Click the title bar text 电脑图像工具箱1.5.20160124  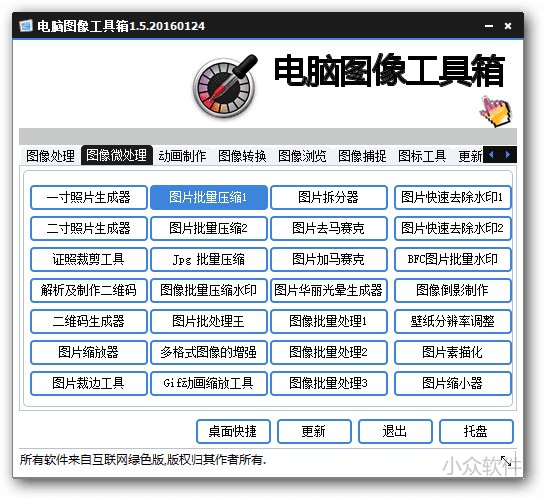point(121,26)
